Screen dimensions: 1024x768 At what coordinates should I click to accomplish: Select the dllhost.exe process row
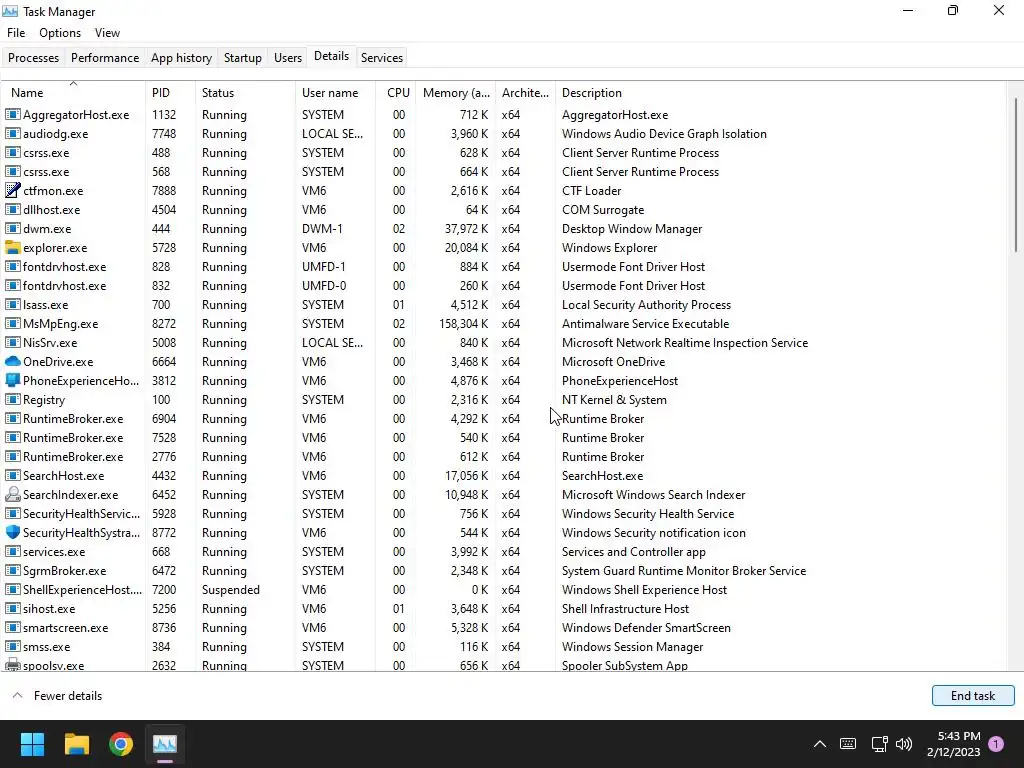click(x=504, y=210)
